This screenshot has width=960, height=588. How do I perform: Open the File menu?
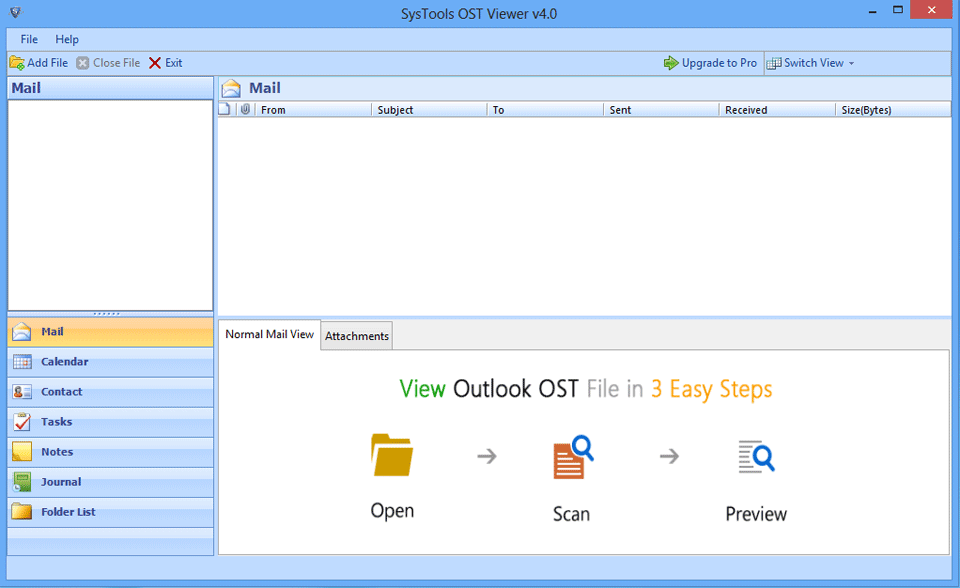(29, 39)
